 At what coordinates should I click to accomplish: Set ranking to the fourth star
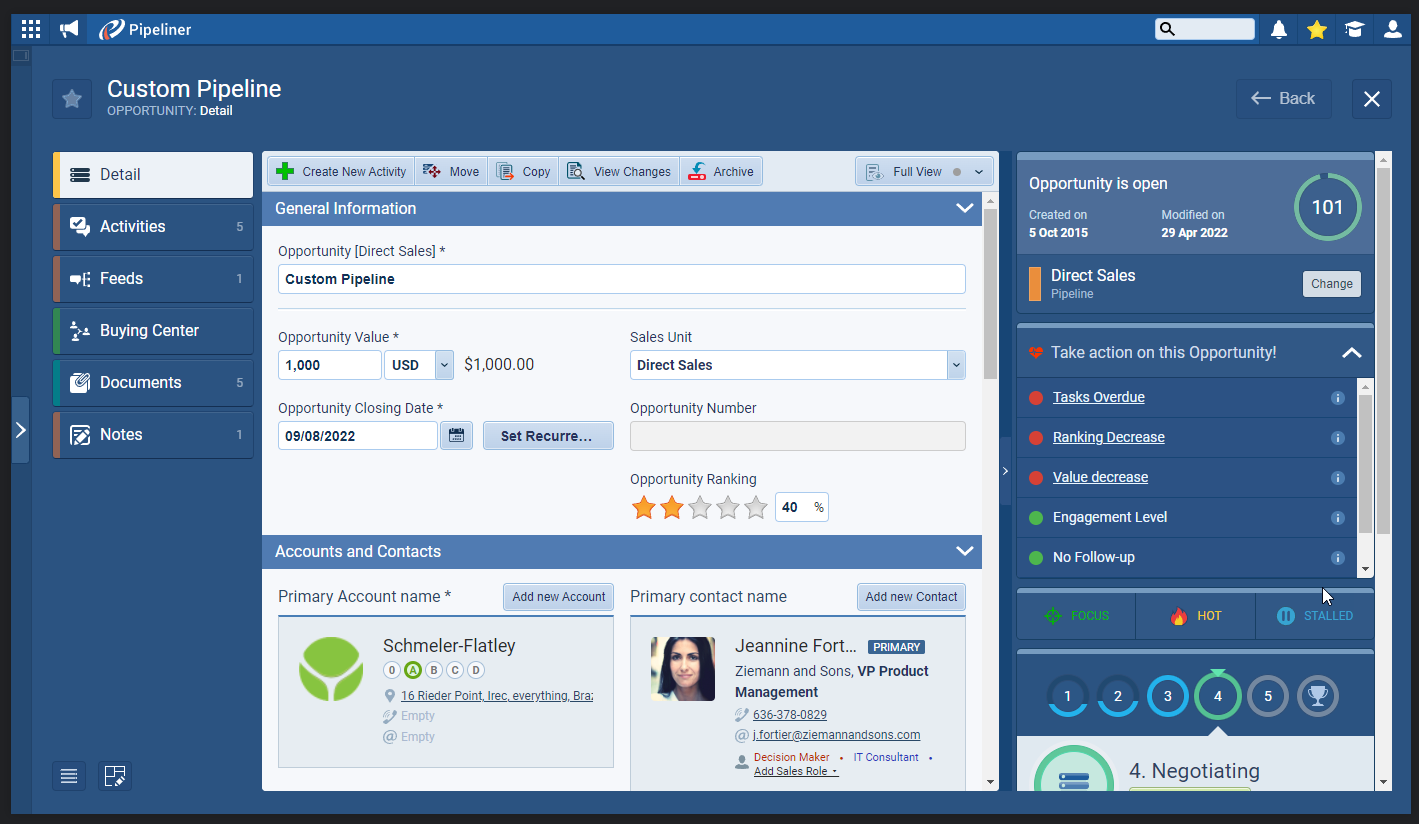pyautogui.click(x=728, y=508)
